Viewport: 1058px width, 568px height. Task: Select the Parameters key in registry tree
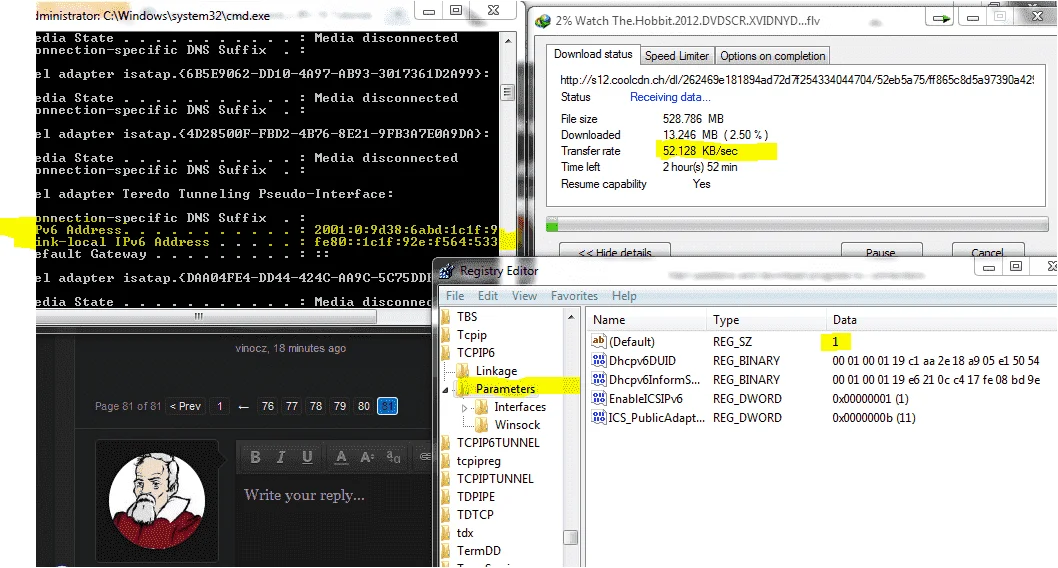505,389
